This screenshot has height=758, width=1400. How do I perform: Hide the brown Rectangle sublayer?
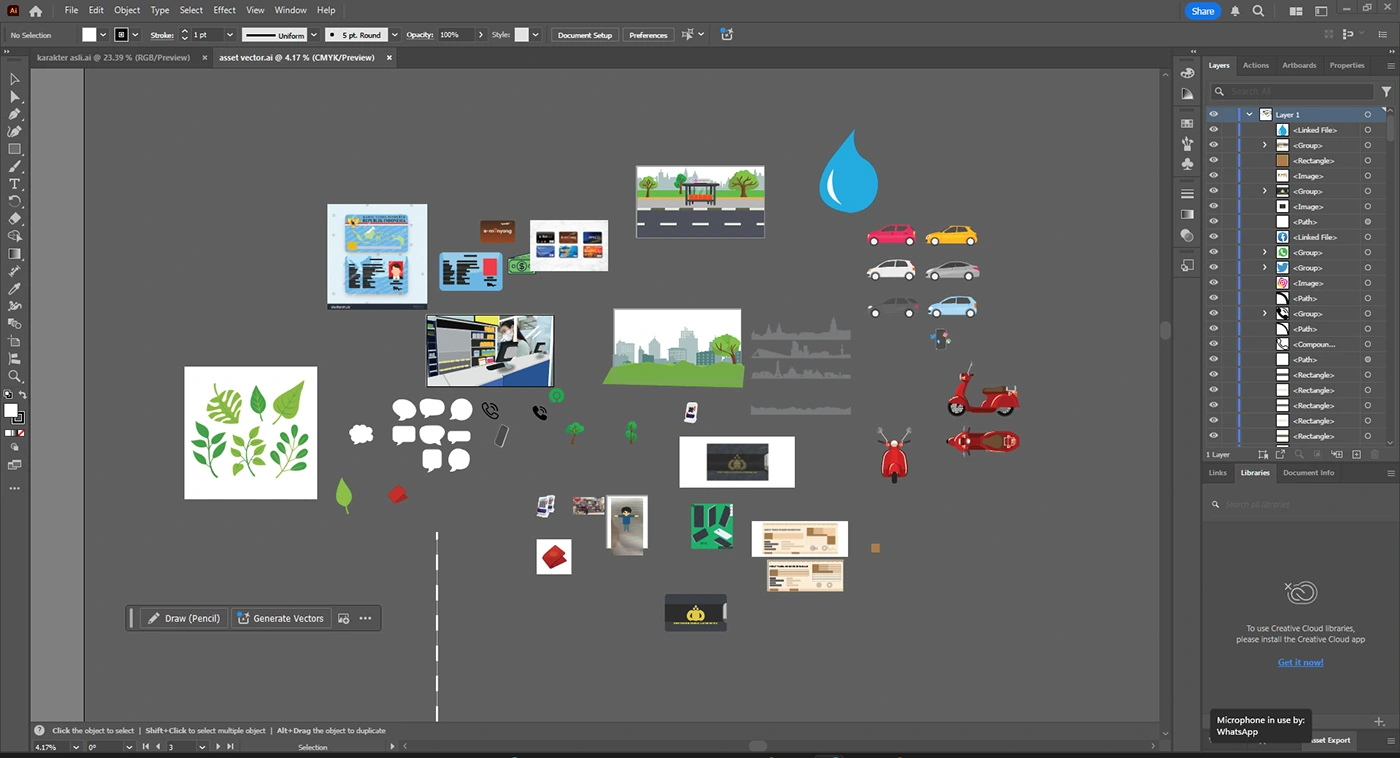tap(1213, 161)
